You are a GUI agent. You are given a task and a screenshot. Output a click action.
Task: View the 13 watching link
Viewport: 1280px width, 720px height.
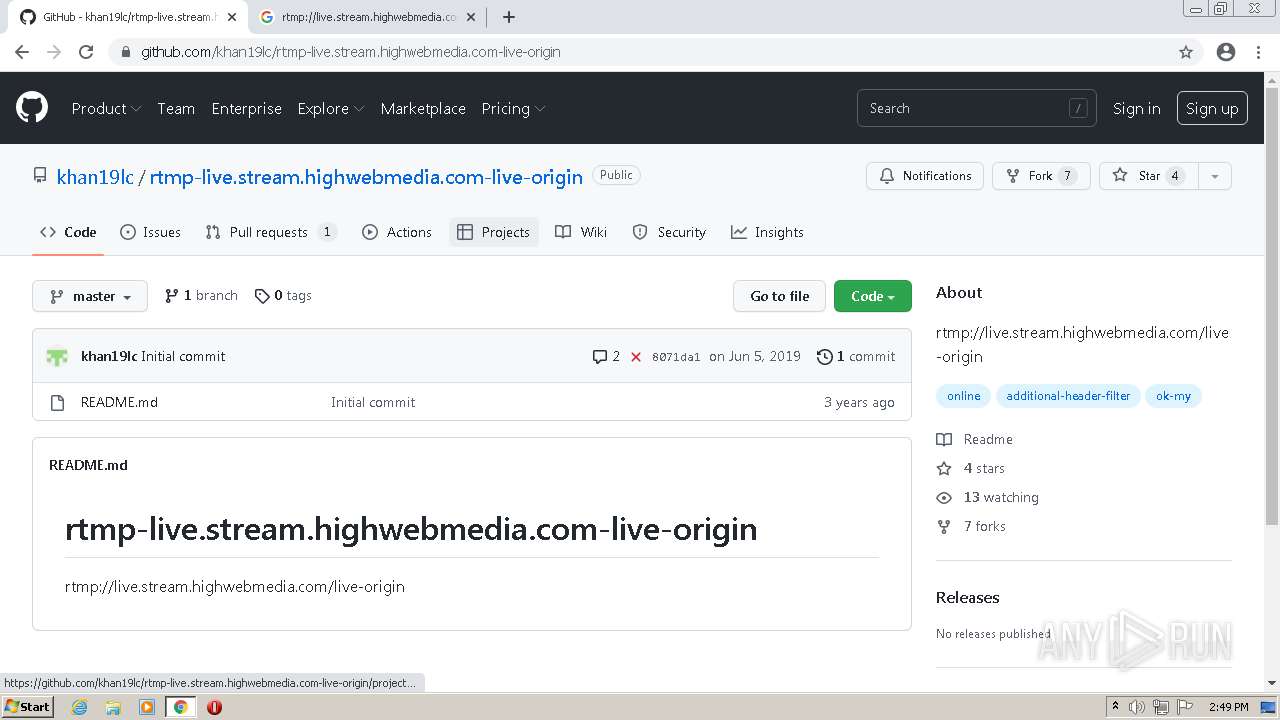coord(988,497)
